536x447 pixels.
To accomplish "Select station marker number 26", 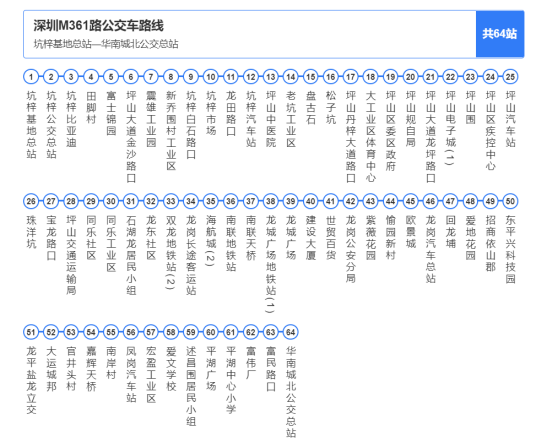I will [31, 201].
